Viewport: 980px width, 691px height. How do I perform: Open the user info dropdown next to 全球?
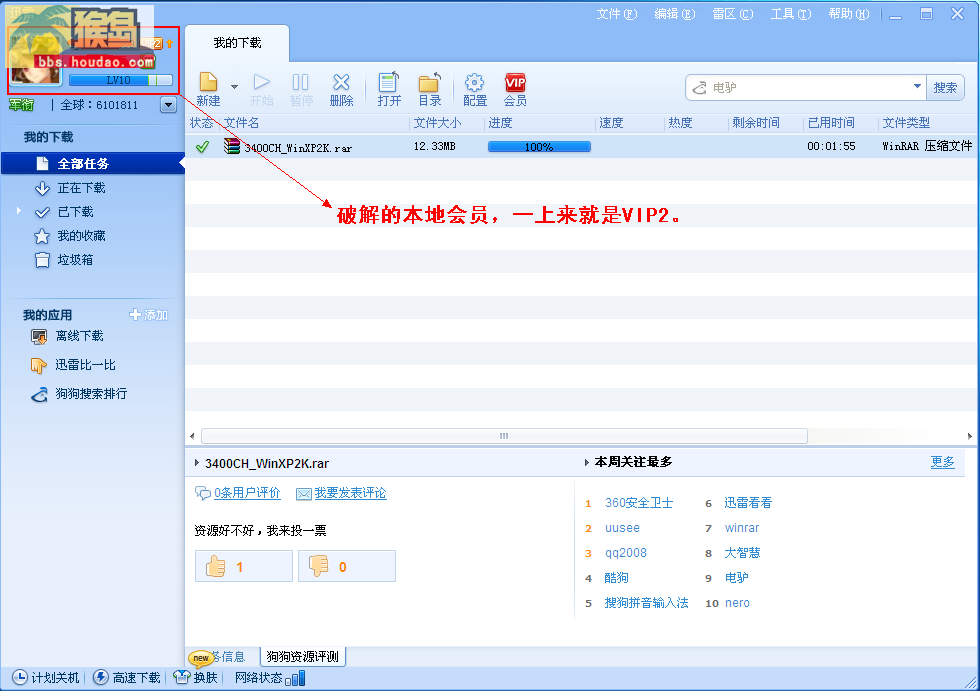pyautogui.click(x=168, y=104)
